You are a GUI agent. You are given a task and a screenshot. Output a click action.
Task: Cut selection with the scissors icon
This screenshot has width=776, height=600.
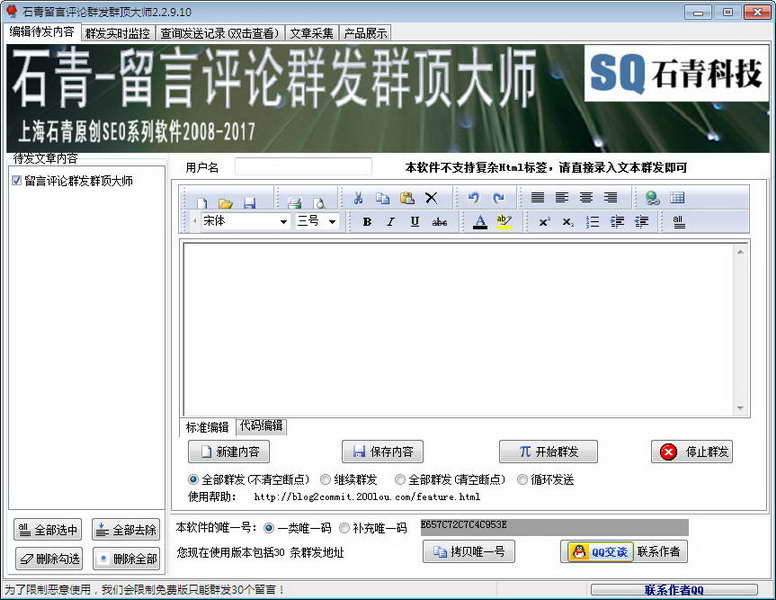click(358, 198)
